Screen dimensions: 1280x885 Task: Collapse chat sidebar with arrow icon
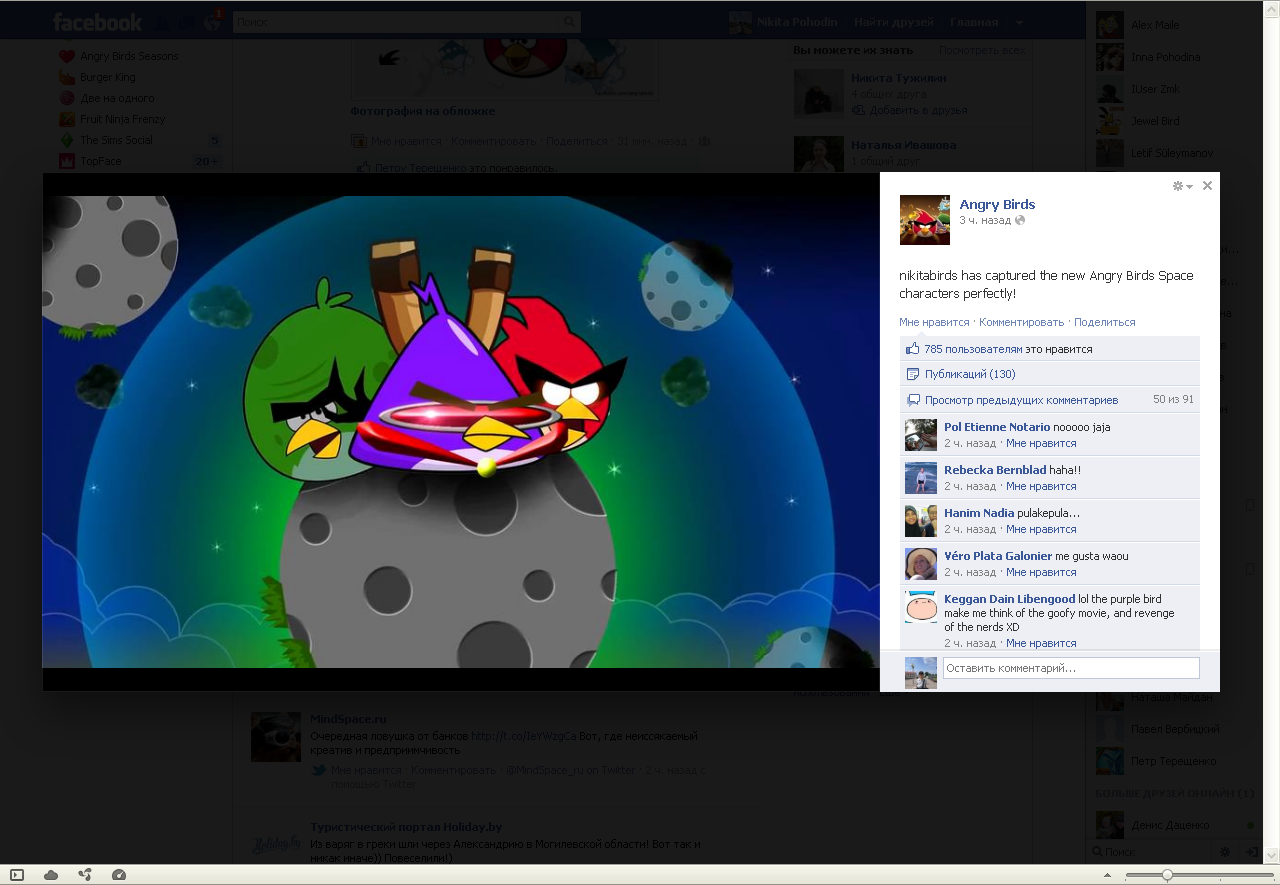(1251, 852)
